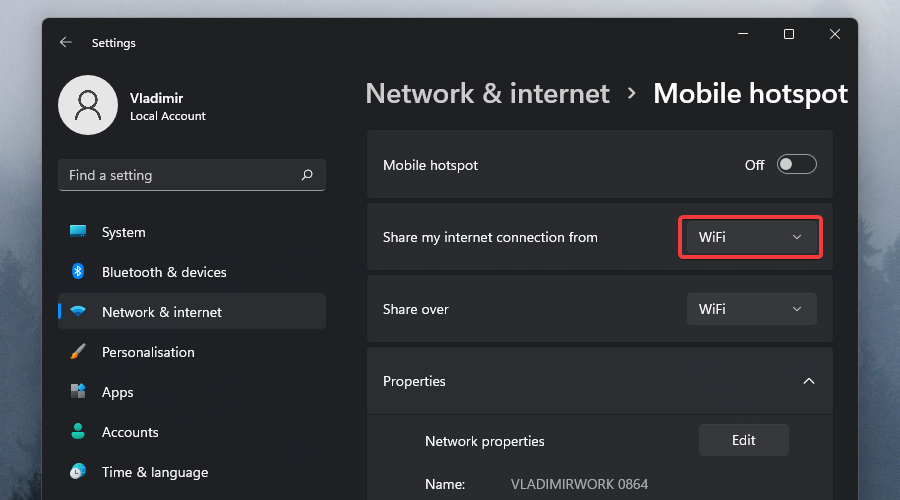Turn on the Mobile hotspot toggle
The width and height of the screenshot is (900, 500).
click(x=797, y=165)
